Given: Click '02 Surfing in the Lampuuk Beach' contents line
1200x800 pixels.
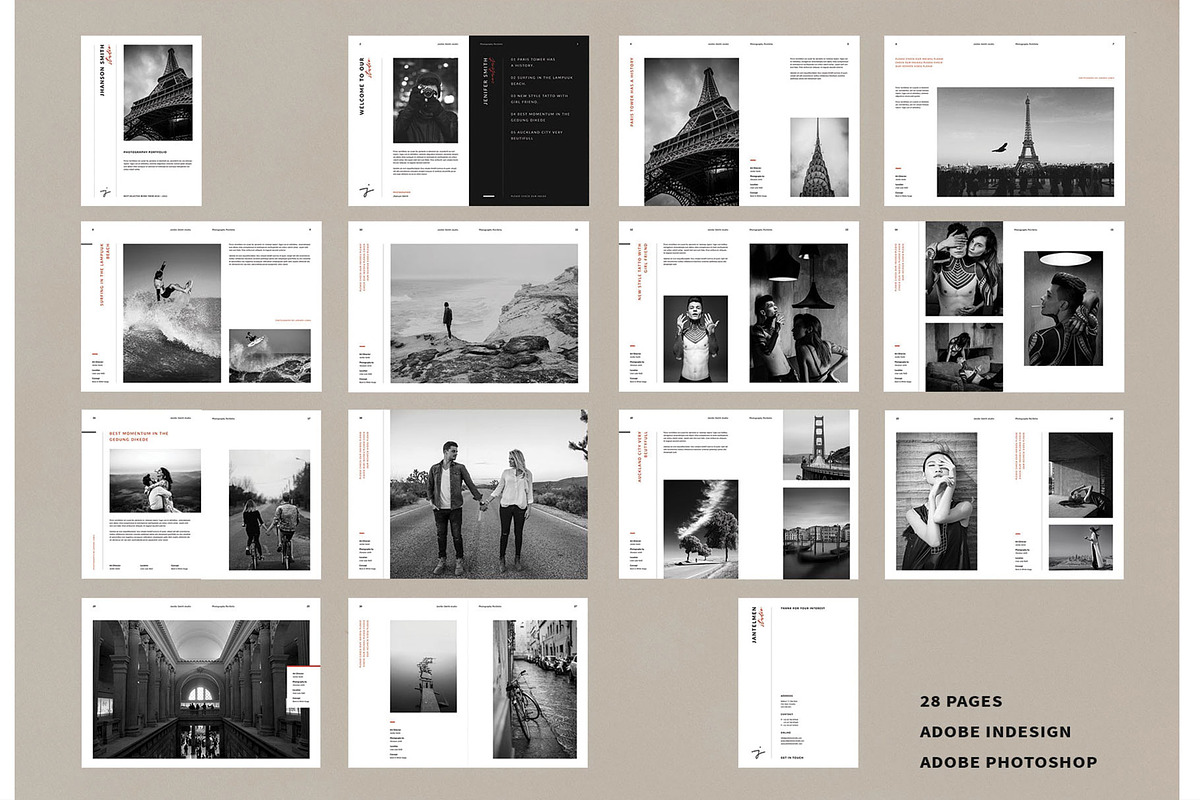Looking at the screenshot, I should pyautogui.click(x=542, y=79).
